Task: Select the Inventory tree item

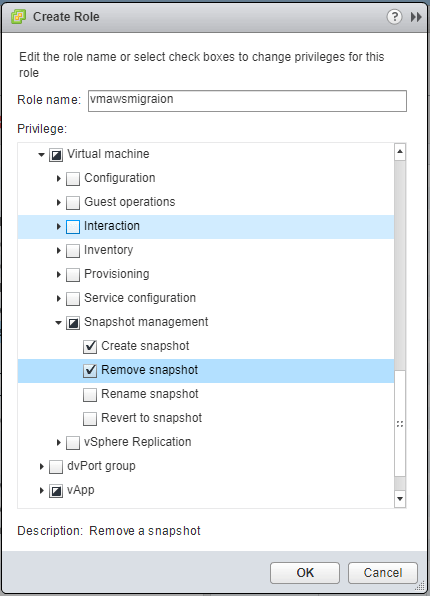Action: [108, 250]
